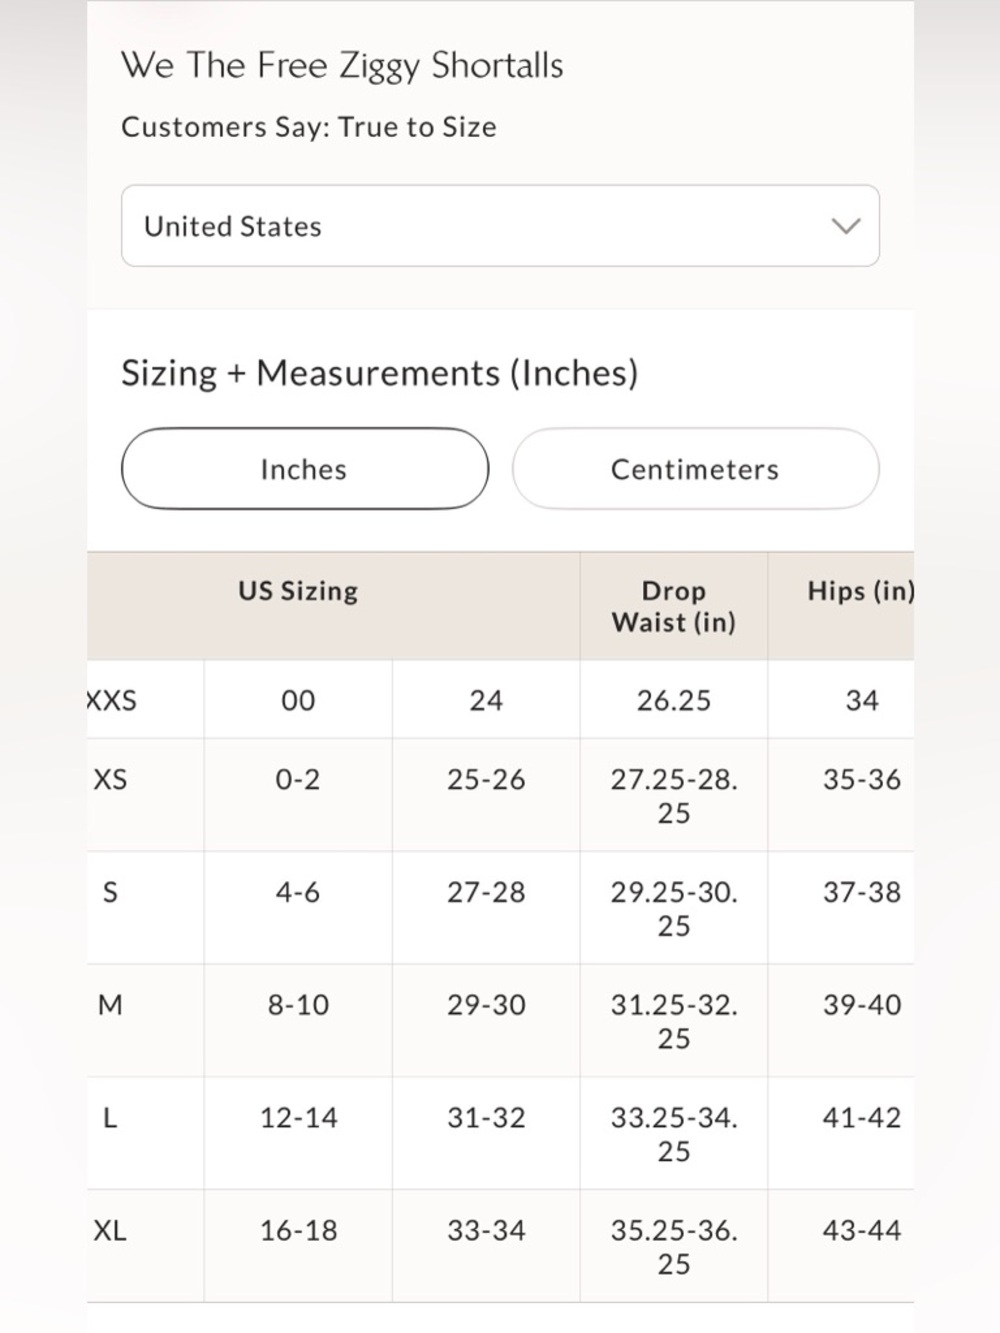1000x1333 pixels.
Task: Switch measurements to Centimeters
Action: point(695,469)
